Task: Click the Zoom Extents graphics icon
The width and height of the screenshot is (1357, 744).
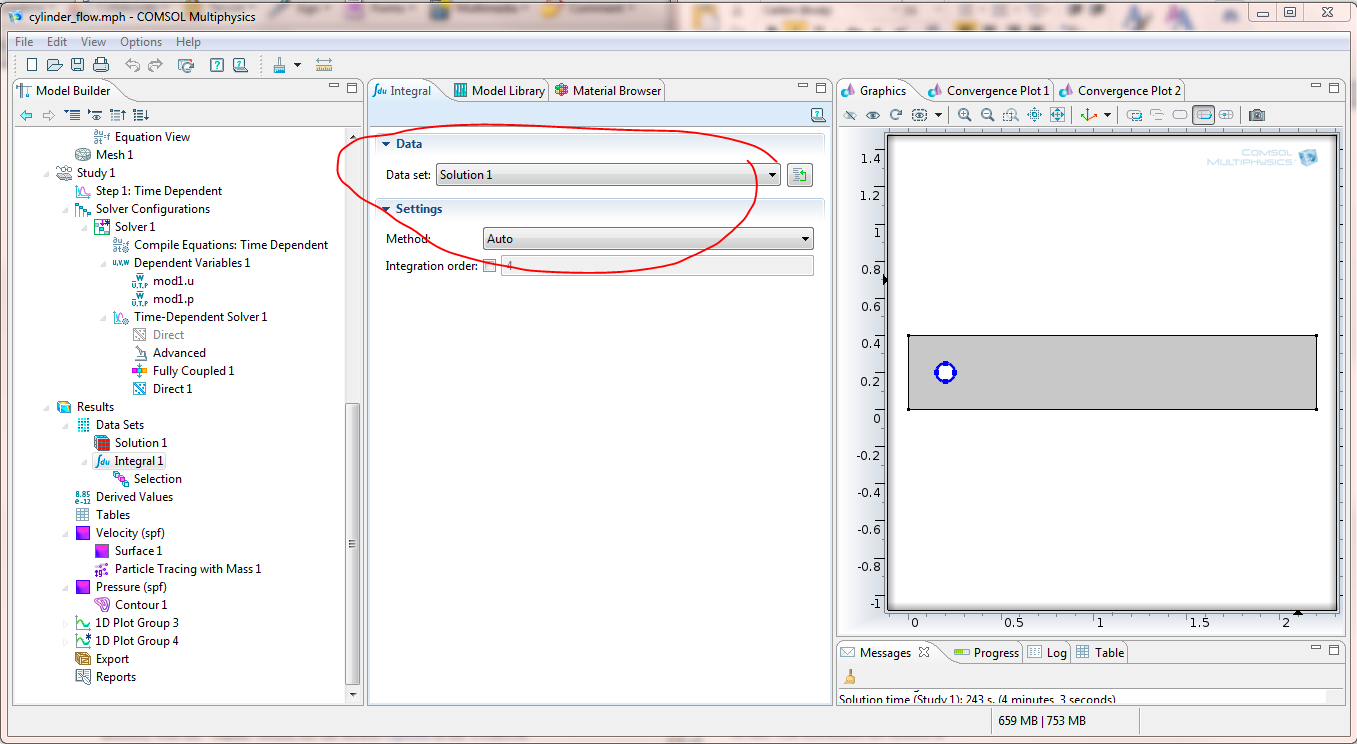Action: coord(1057,115)
